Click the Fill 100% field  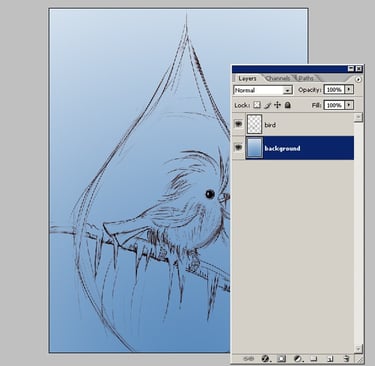click(334, 105)
